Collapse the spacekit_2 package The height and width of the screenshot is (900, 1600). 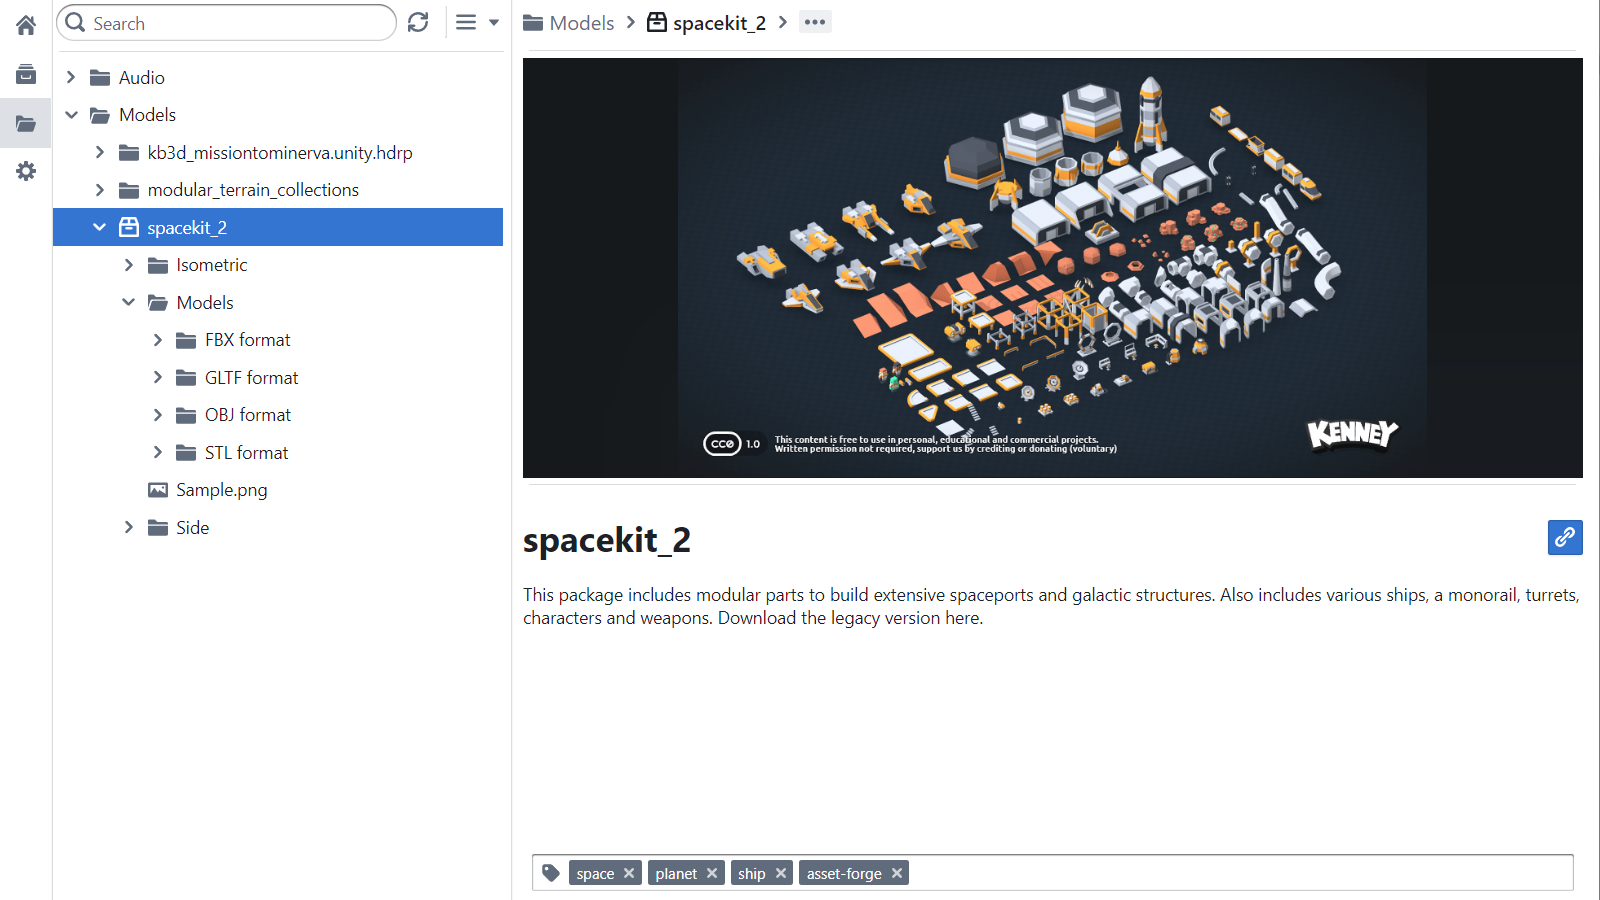pyautogui.click(x=99, y=227)
